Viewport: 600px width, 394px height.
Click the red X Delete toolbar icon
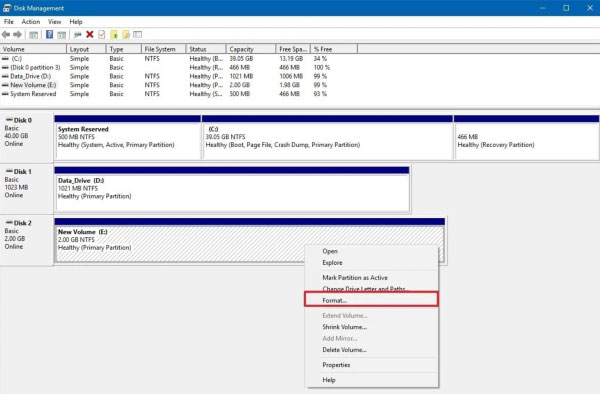pos(90,34)
